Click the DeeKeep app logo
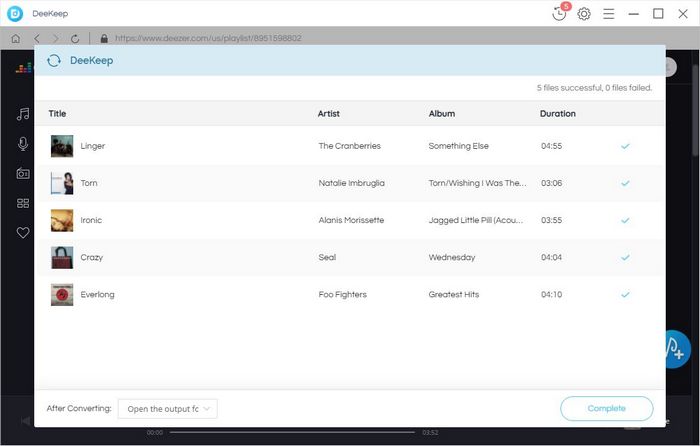700x446 pixels. [x=15, y=13]
